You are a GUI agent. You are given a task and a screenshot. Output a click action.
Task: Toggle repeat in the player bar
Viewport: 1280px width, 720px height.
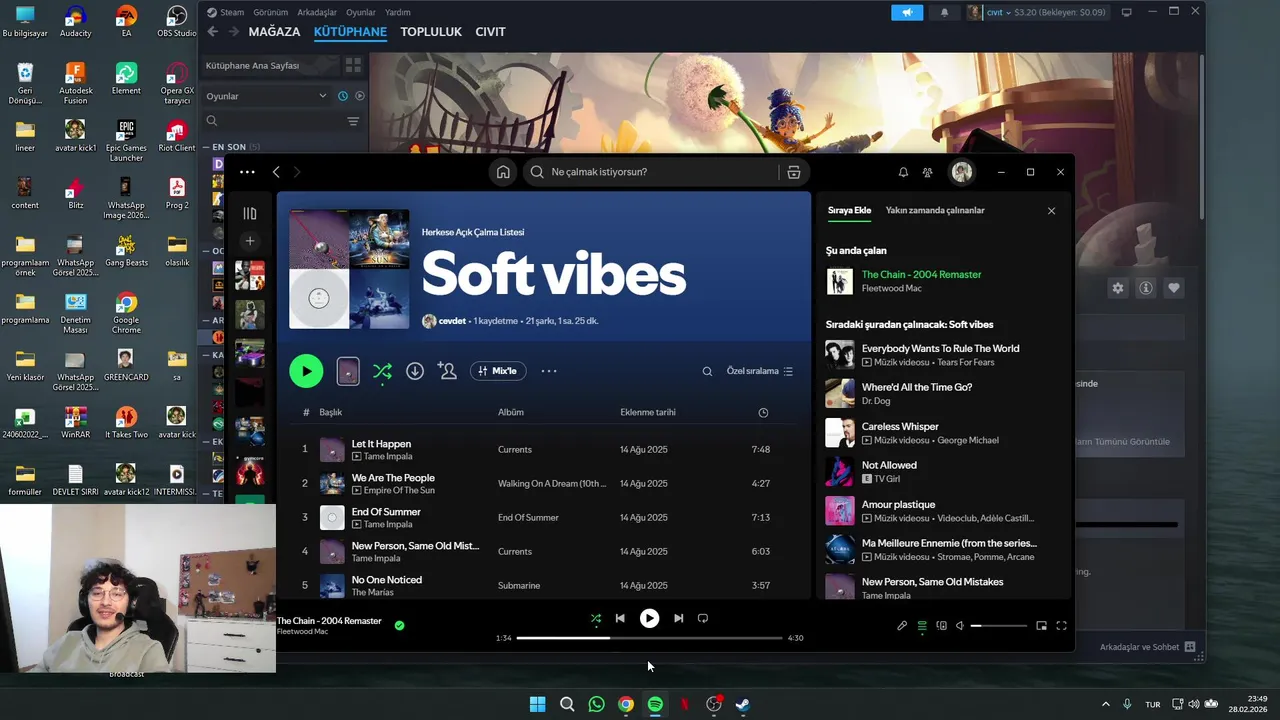tap(703, 618)
